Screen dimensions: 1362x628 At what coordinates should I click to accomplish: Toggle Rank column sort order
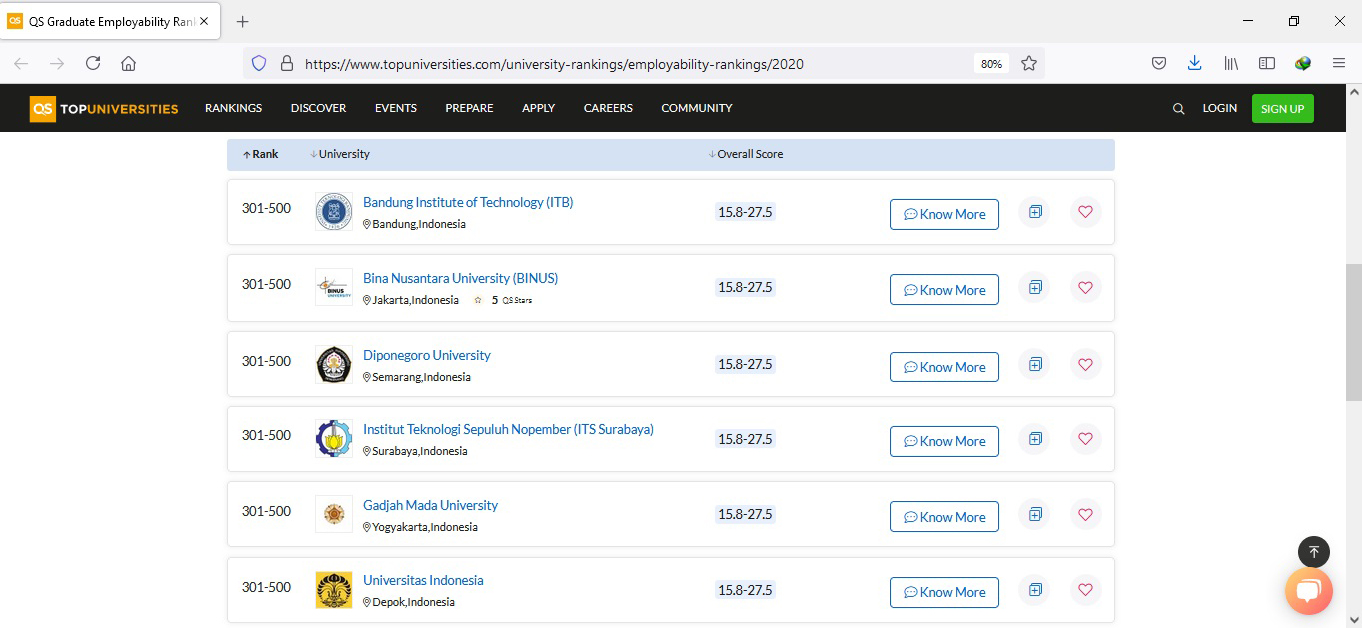click(245, 153)
